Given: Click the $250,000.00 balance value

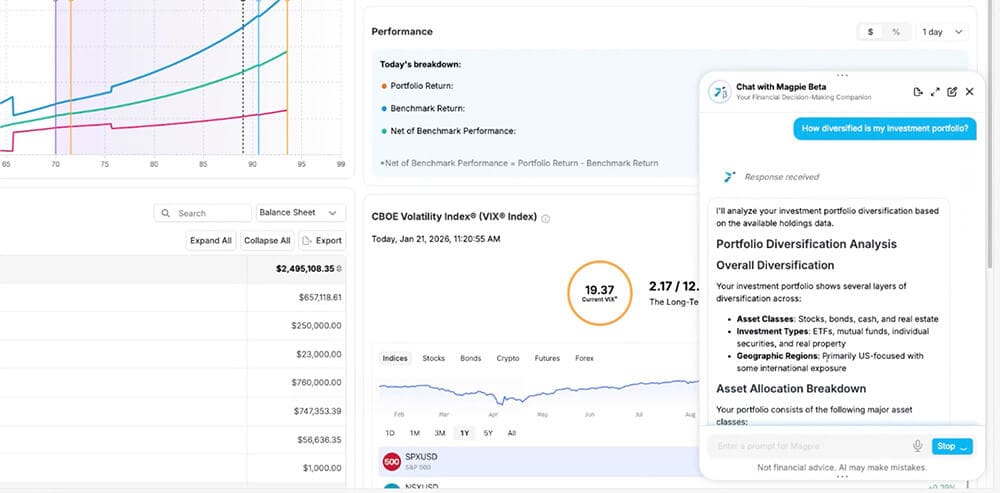Looking at the screenshot, I should click(x=316, y=325).
